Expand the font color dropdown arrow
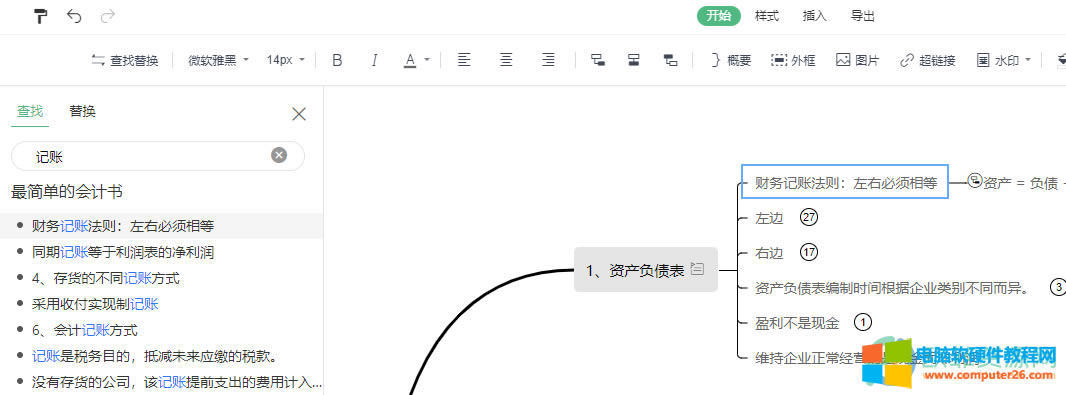 [427, 60]
